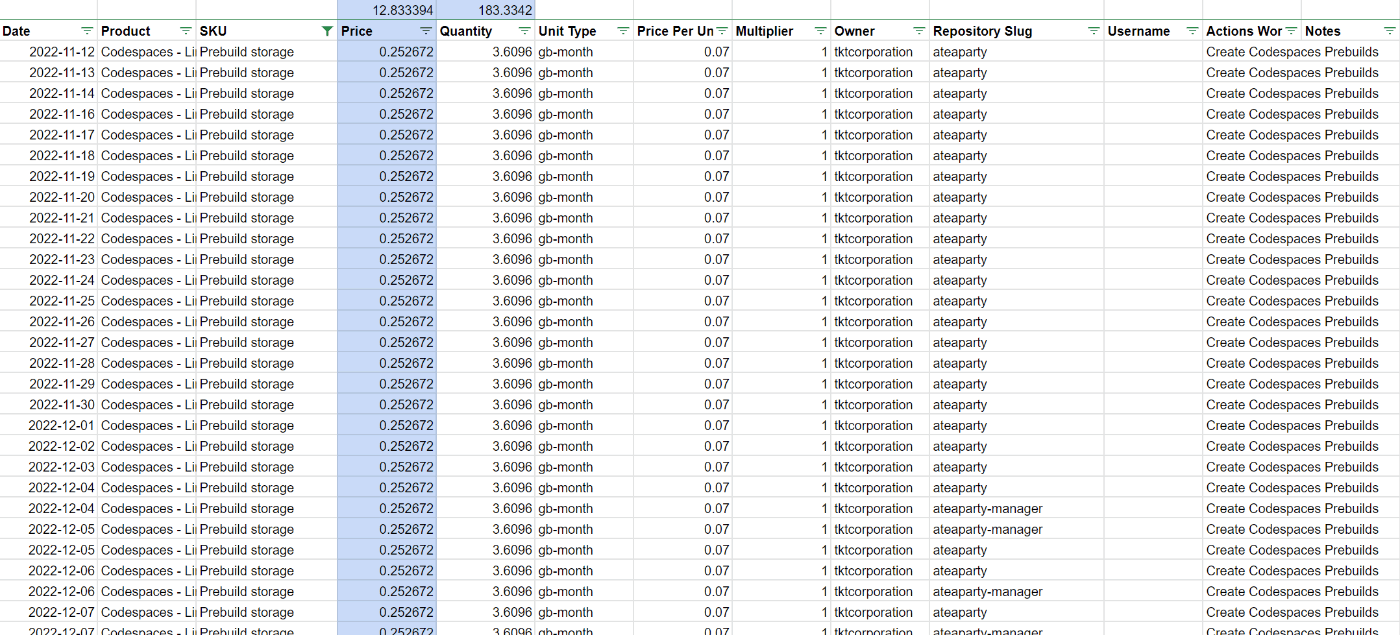The image size is (1400, 635).
Task: Open the Actions Workflow column filter
Action: pyautogui.click(x=1290, y=31)
